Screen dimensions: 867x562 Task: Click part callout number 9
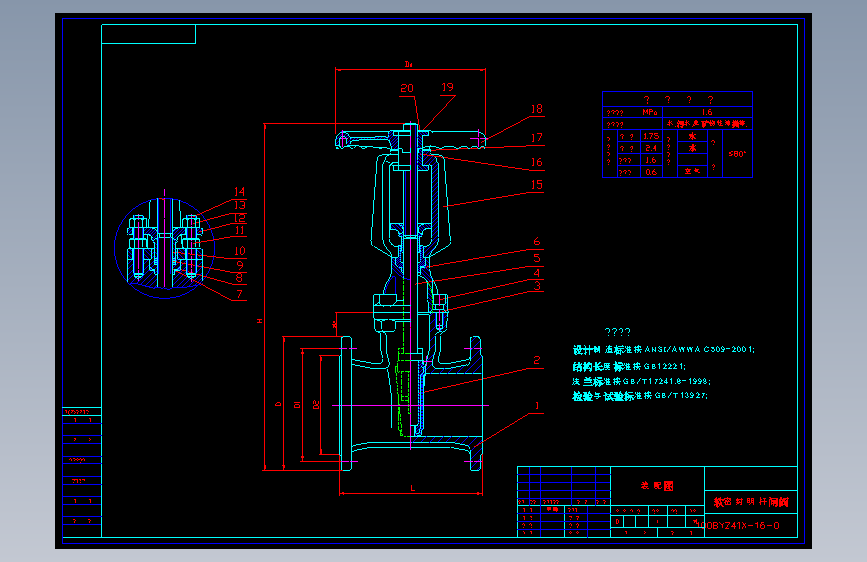pyautogui.click(x=239, y=266)
